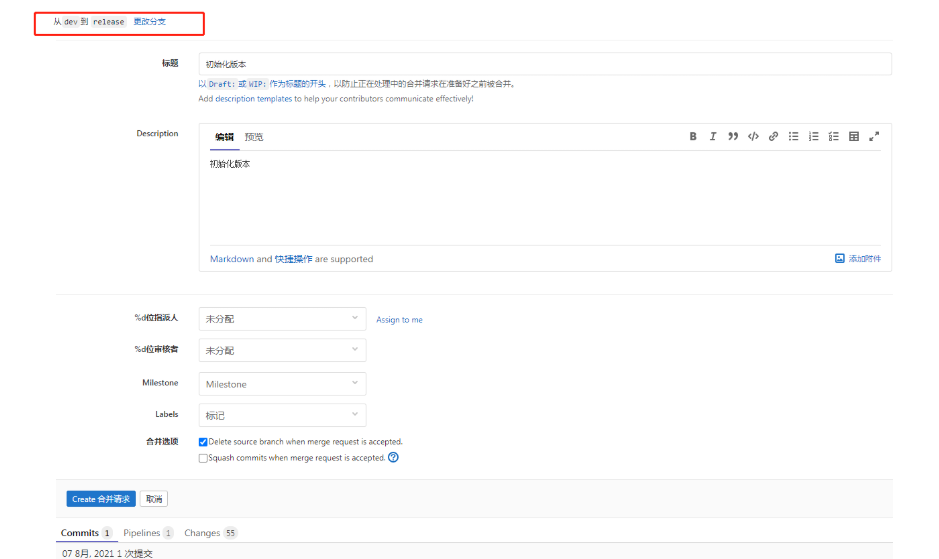Apply bold formatting in description toolbar
Screen dimensions: 939x559
tap(693, 137)
